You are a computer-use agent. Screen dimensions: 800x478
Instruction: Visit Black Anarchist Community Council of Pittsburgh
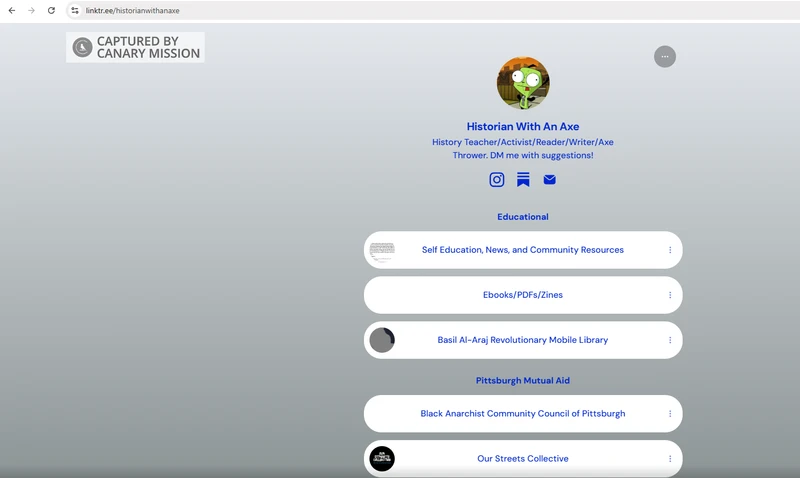(x=522, y=414)
